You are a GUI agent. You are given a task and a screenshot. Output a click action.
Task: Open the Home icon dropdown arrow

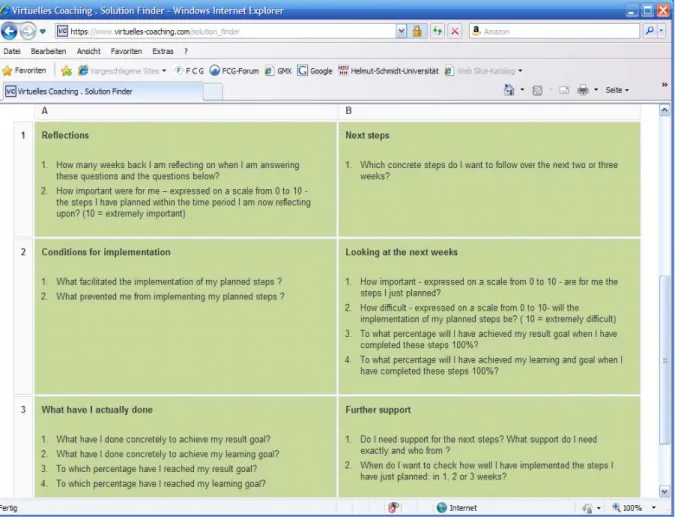pos(522,90)
